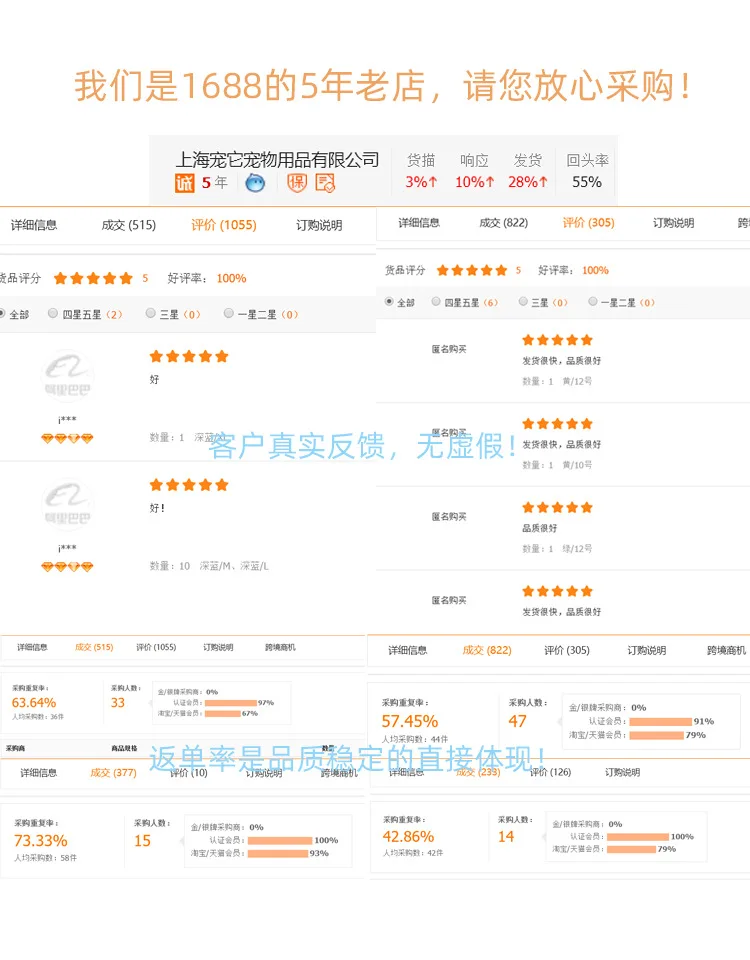
Task: Click five-star rating next to left 货品评分
Action: point(93,279)
